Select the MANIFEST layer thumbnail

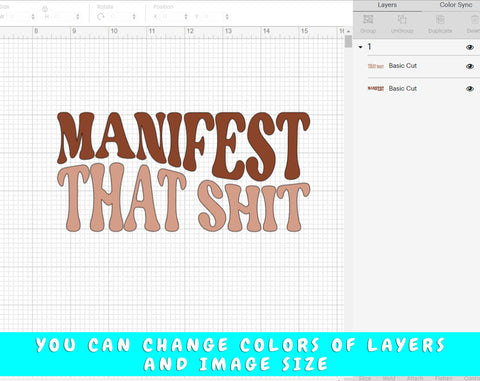point(376,88)
